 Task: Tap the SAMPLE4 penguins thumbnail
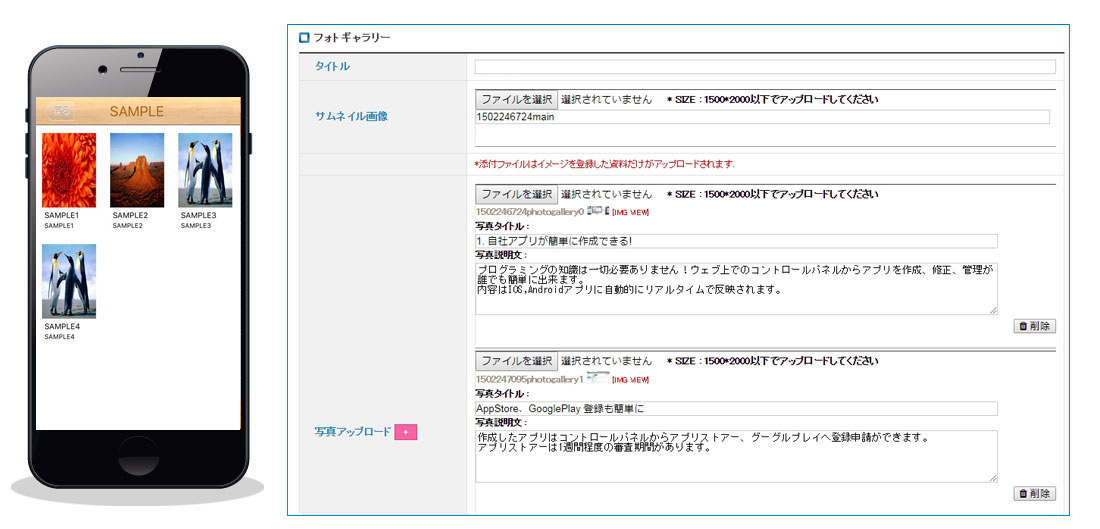click(69, 281)
